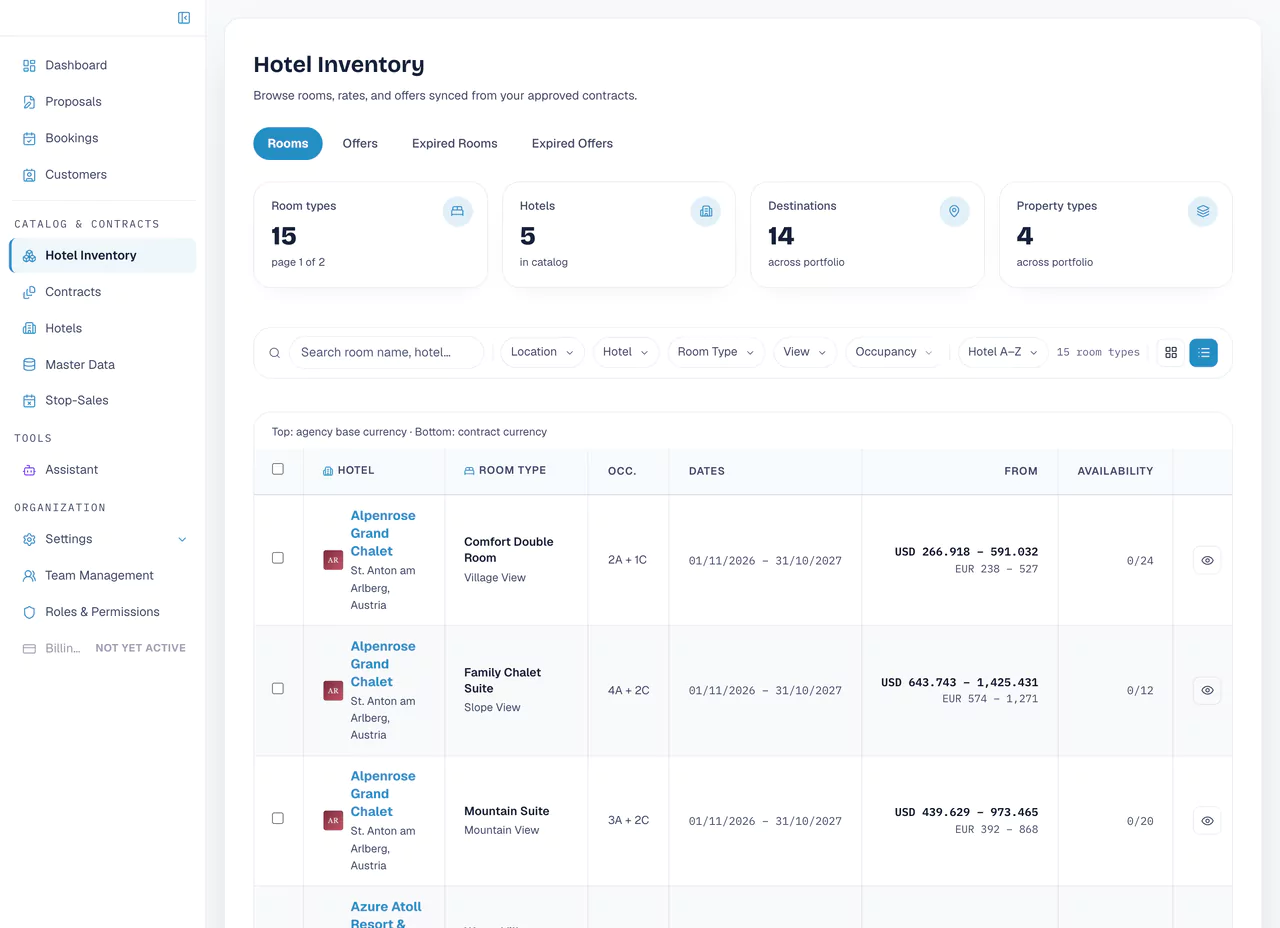Image resolution: width=1280 pixels, height=928 pixels.
Task: Open Team Management page
Action: click(102, 575)
